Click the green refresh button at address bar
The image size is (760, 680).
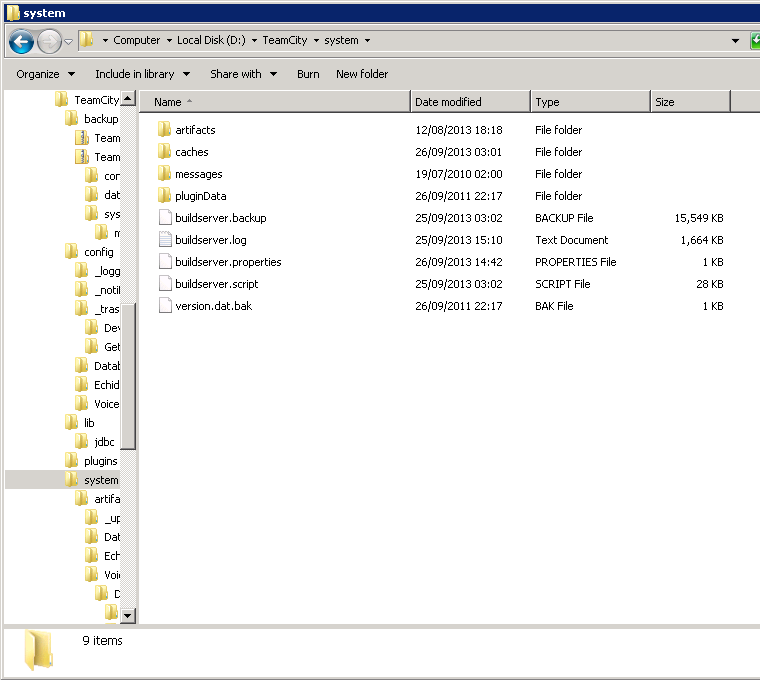pos(755,41)
